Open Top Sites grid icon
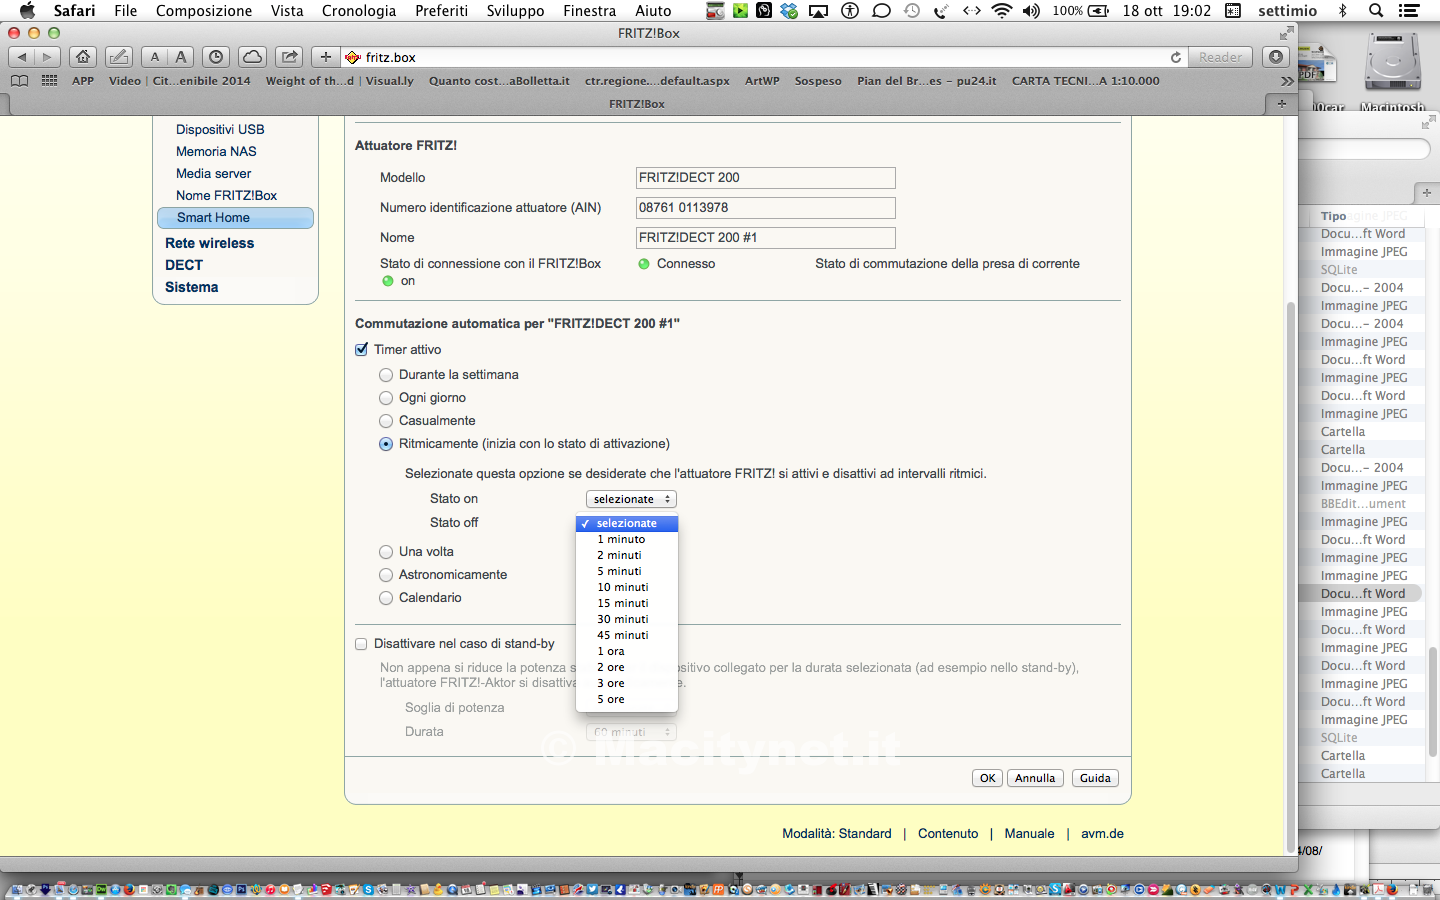1440x900 pixels. [x=49, y=81]
